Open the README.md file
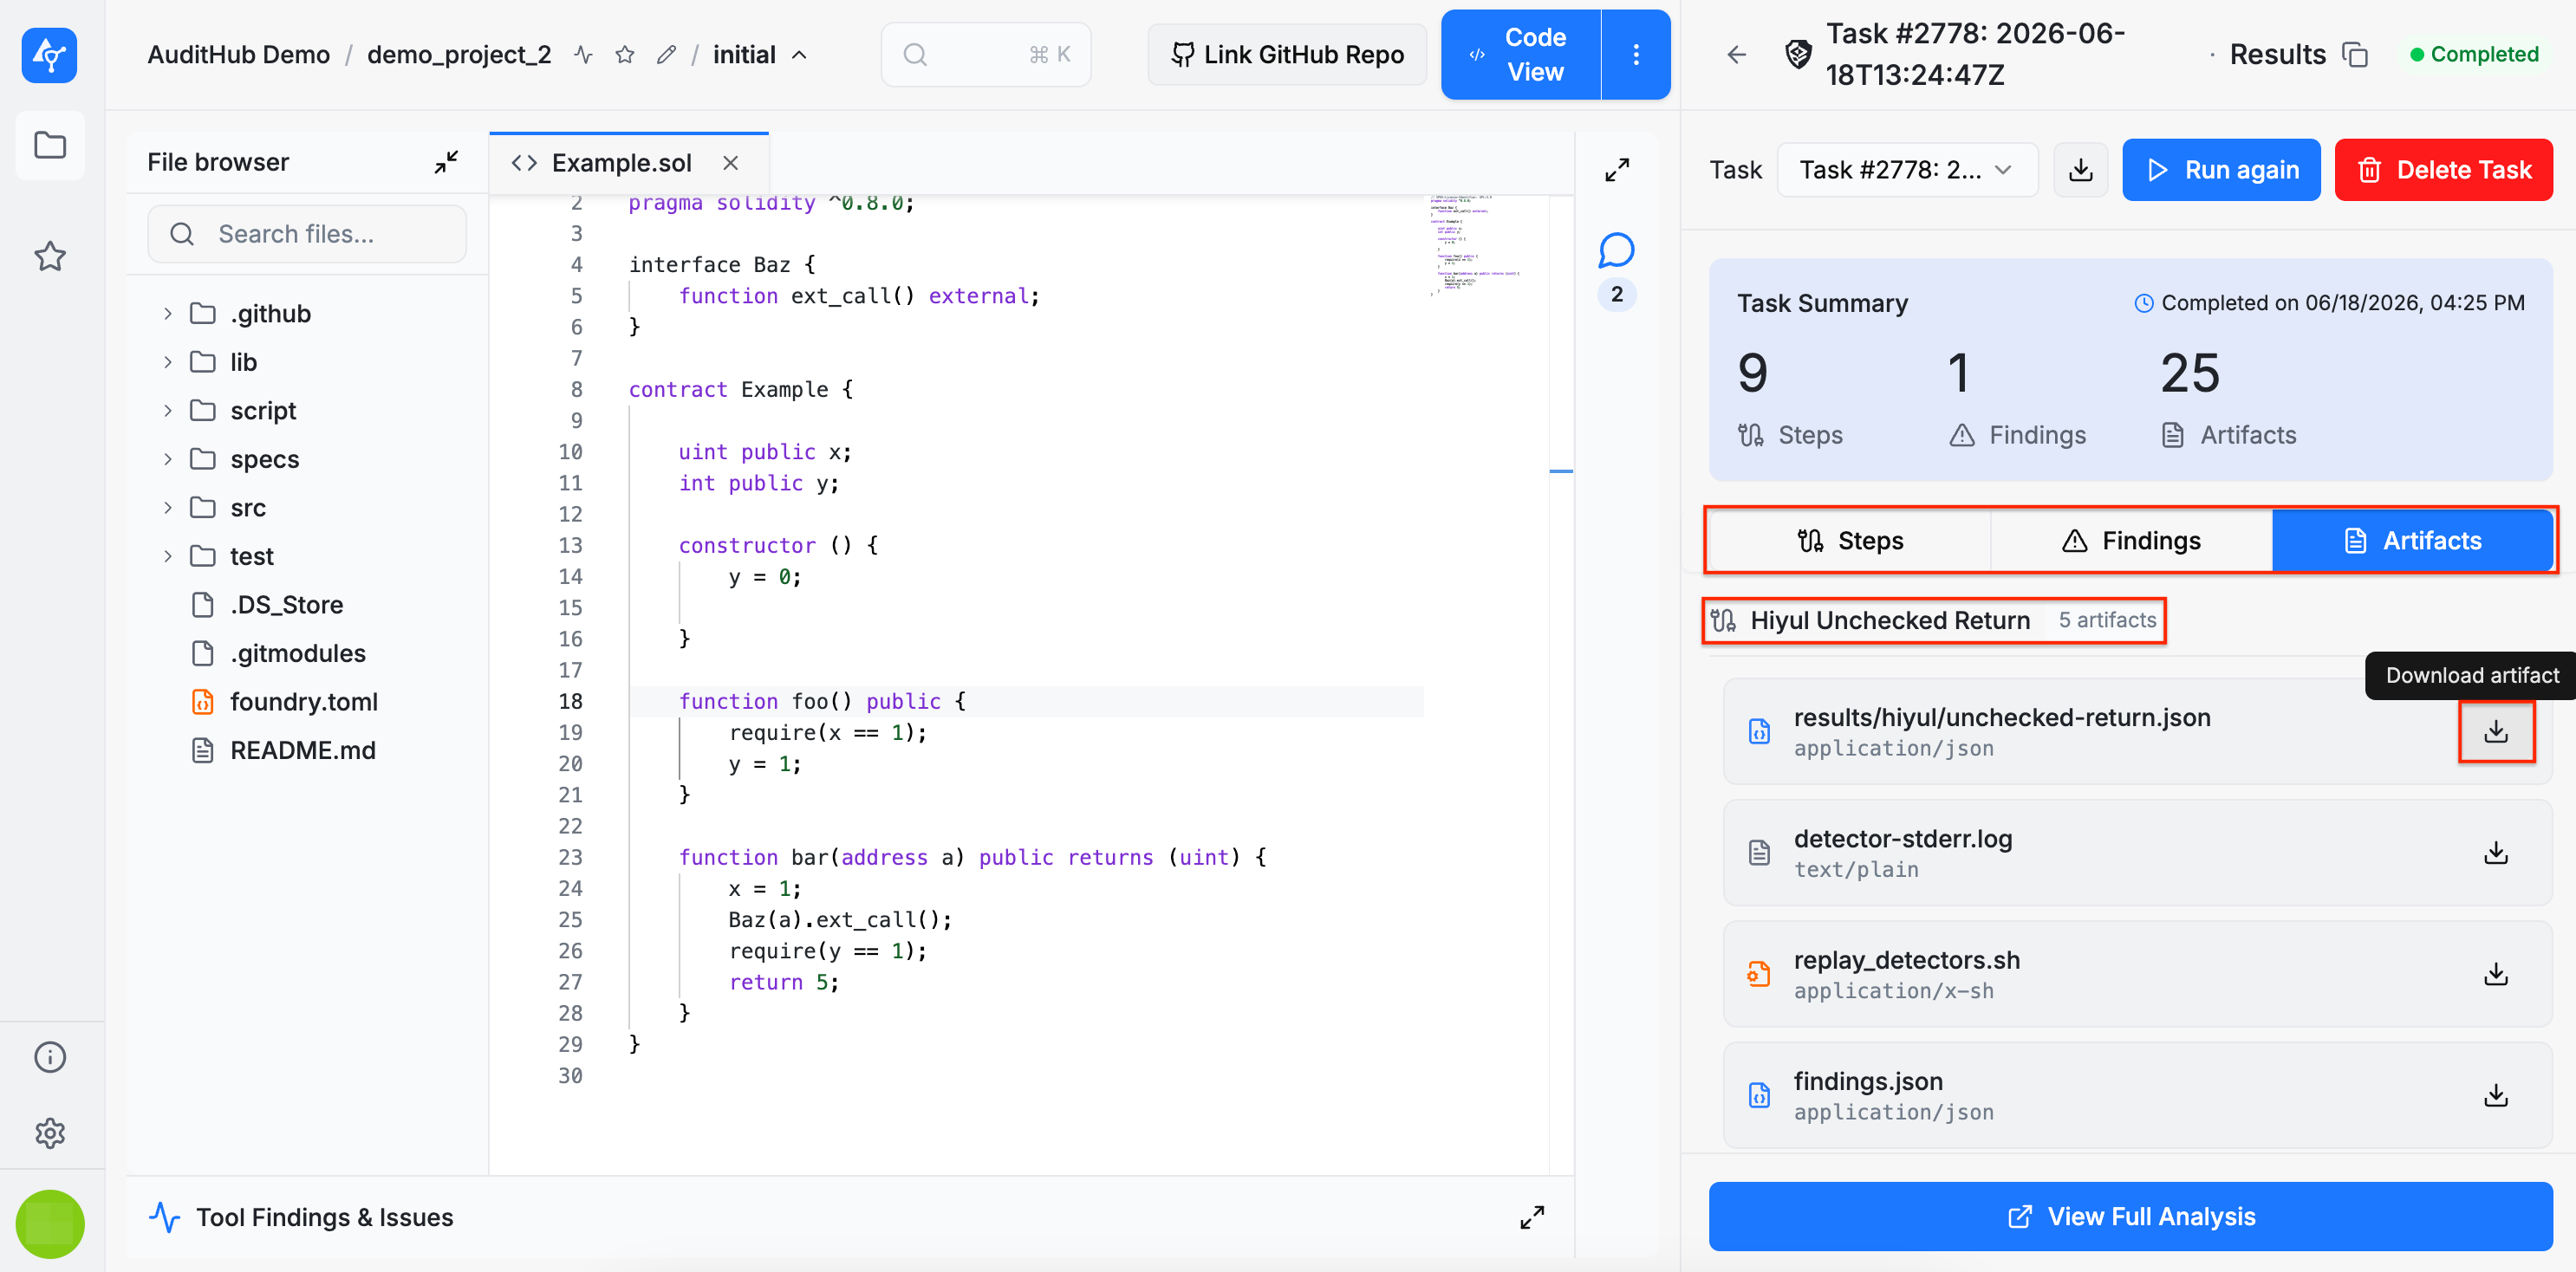 [x=283, y=750]
